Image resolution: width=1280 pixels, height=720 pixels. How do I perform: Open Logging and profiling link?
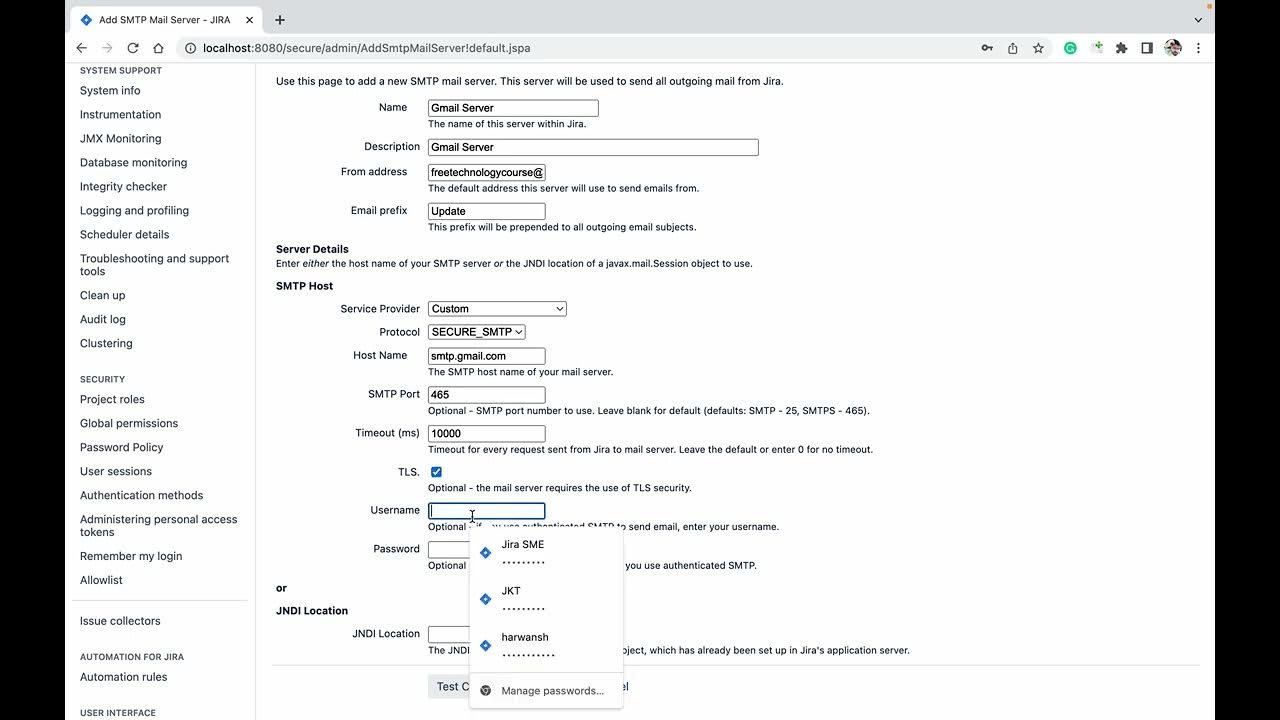click(x=134, y=211)
